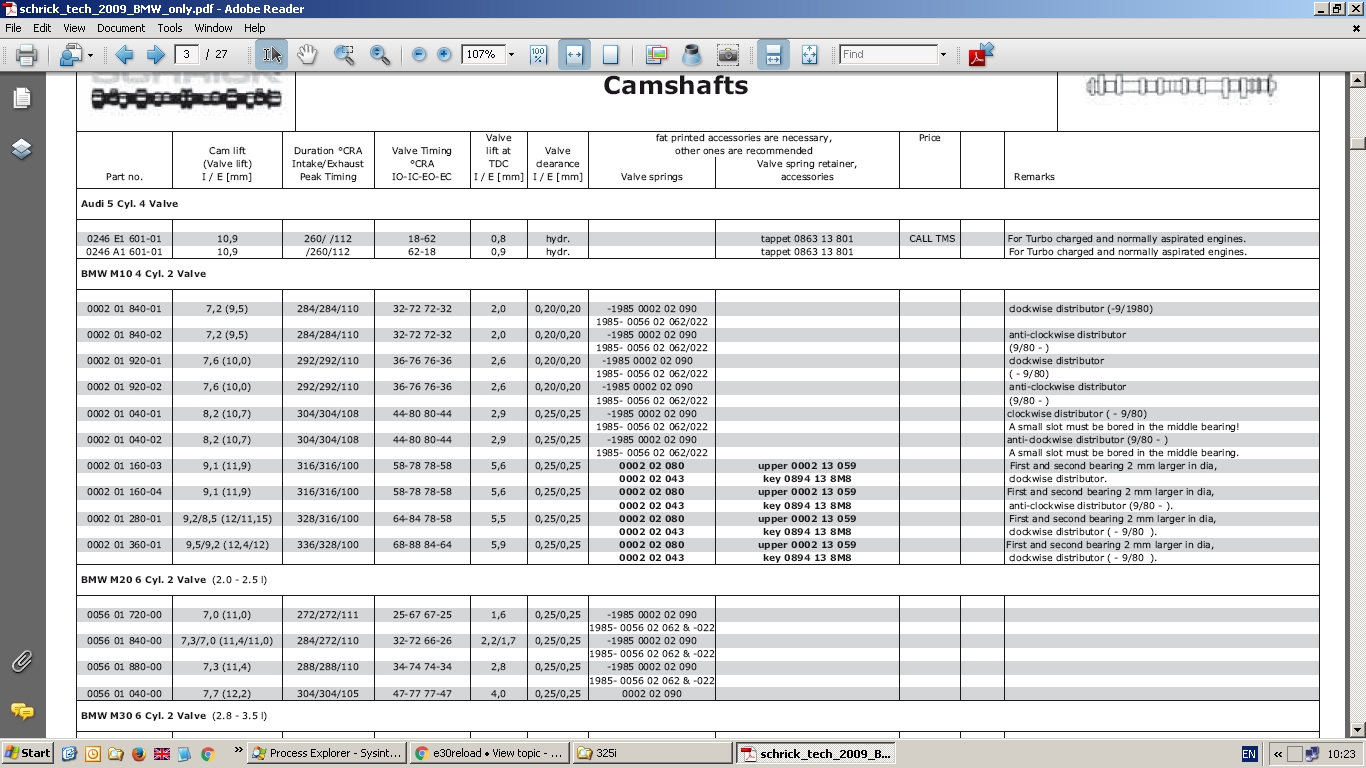Choose the Hand tool

point(307,55)
